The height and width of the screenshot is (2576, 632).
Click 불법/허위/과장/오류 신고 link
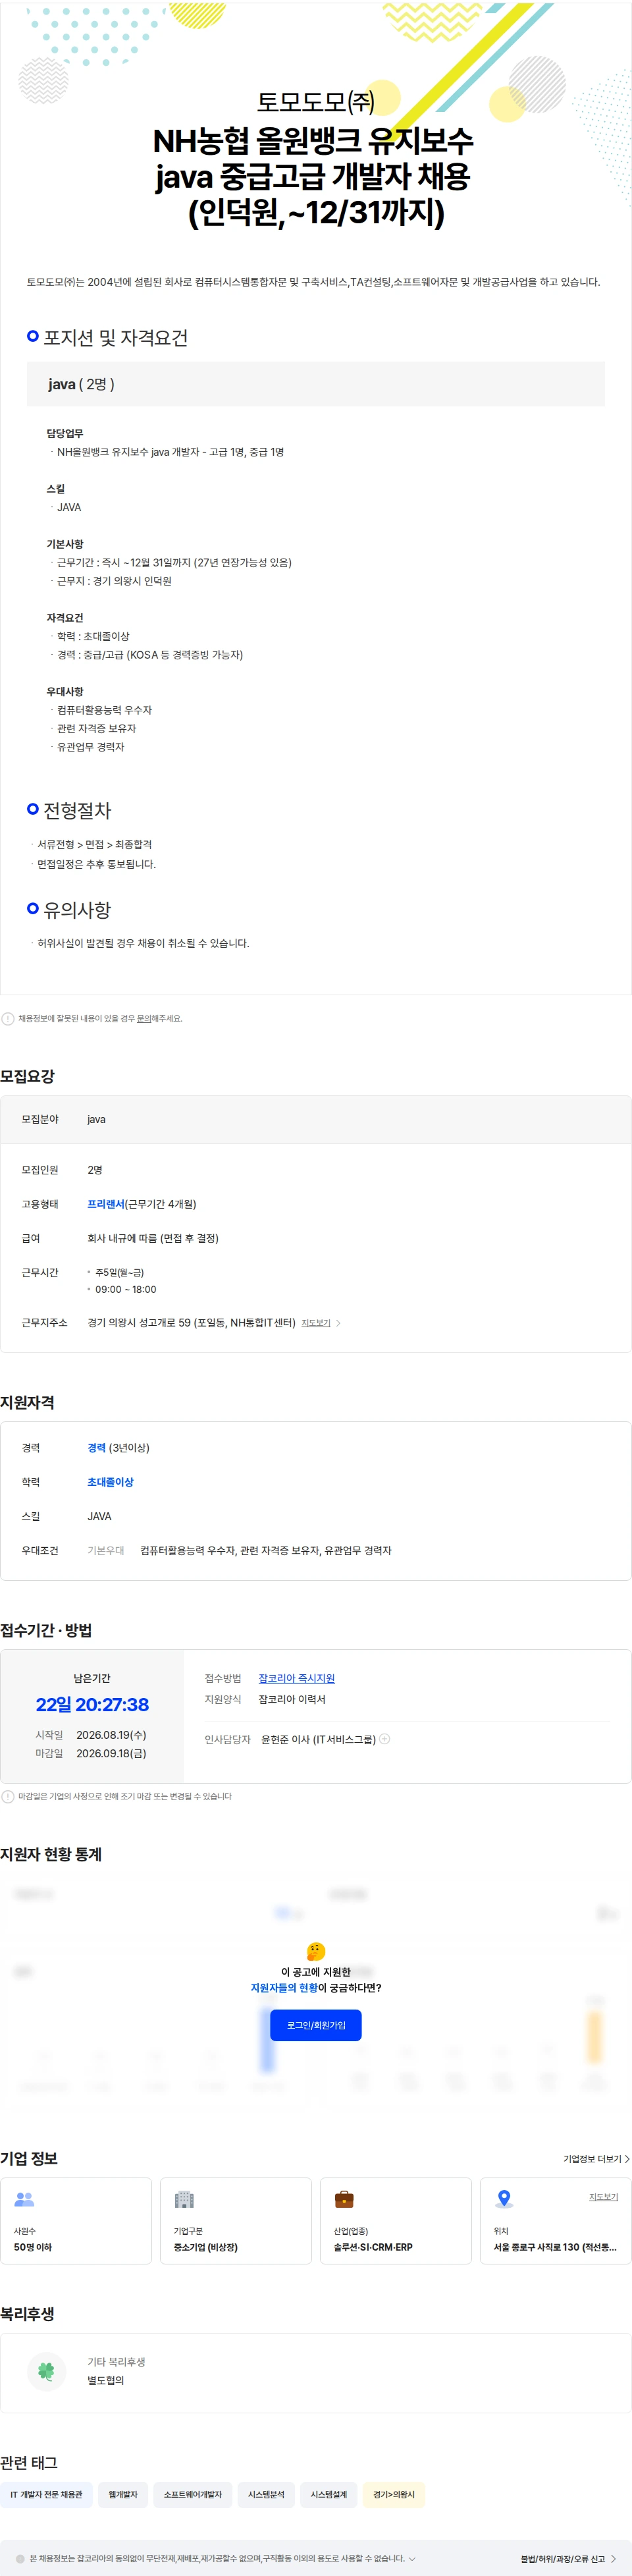[562, 2559]
